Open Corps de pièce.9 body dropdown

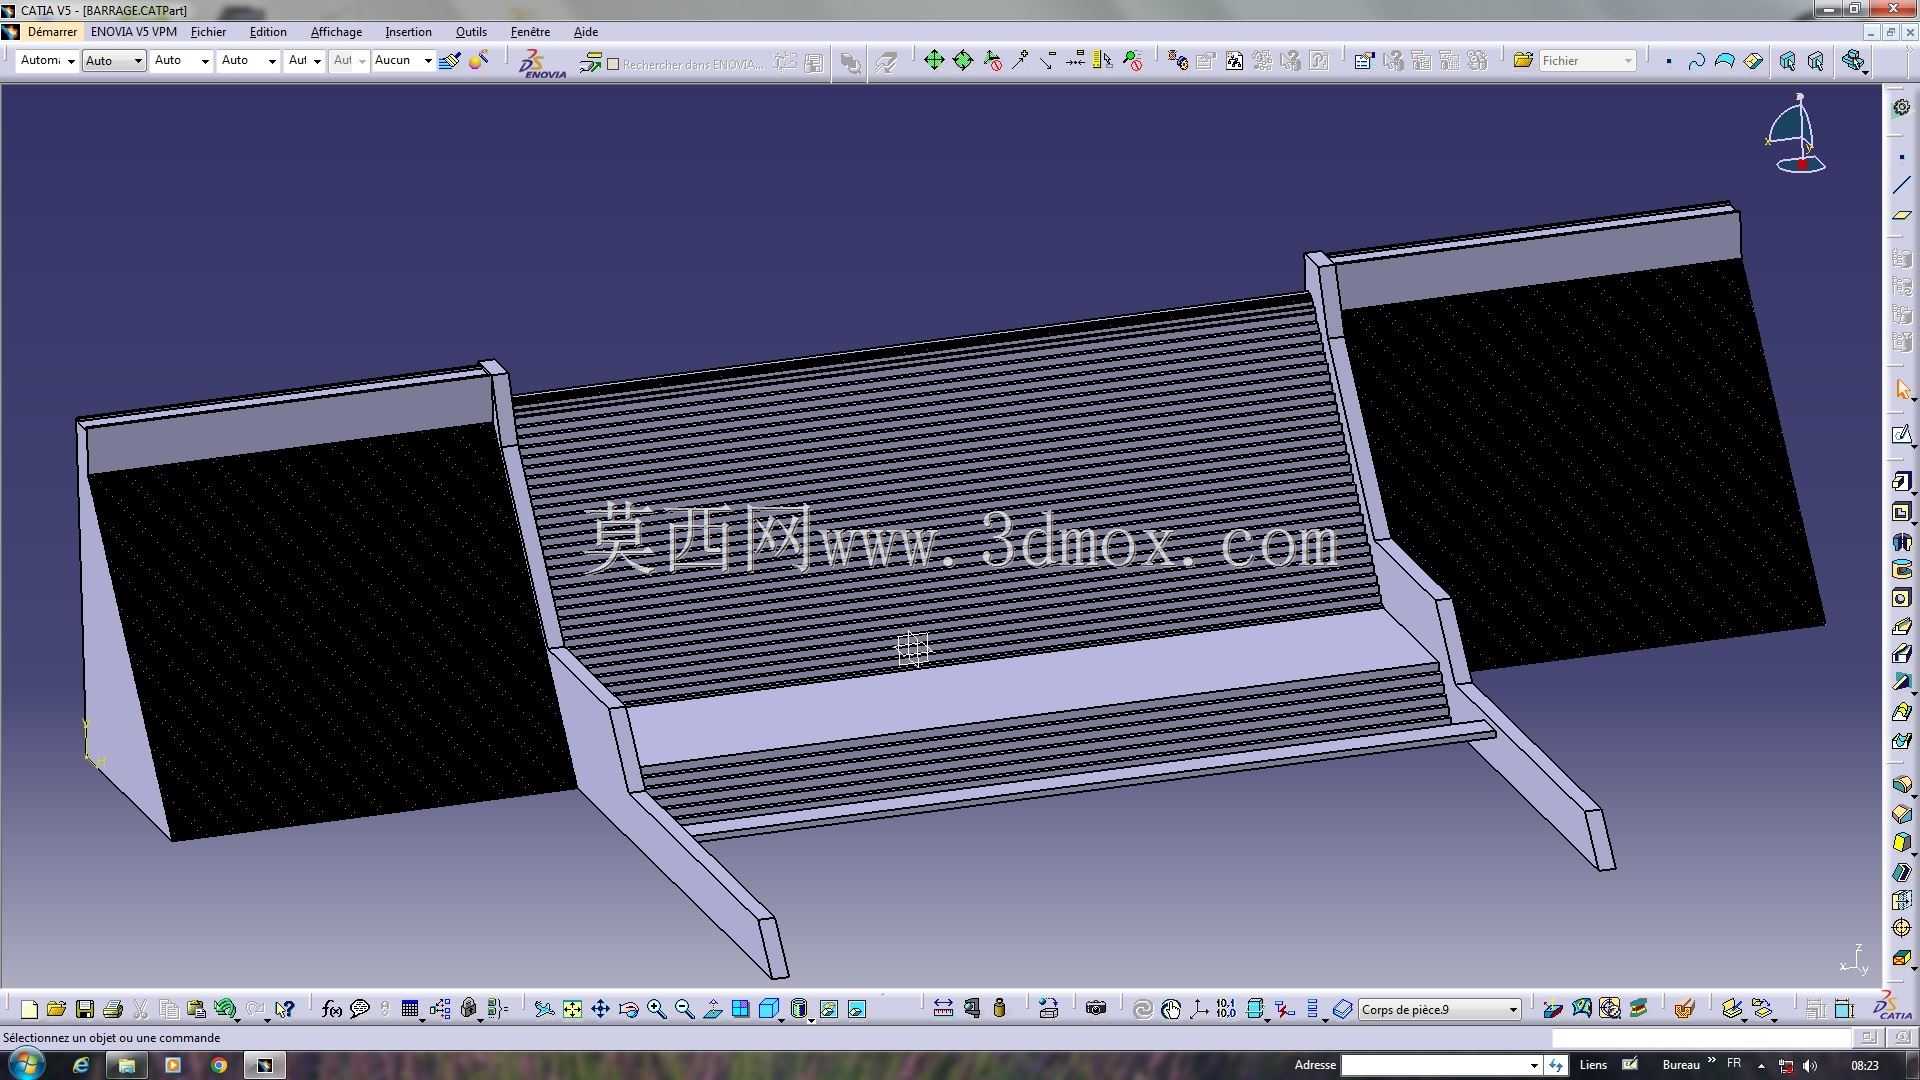click(x=1439, y=1009)
